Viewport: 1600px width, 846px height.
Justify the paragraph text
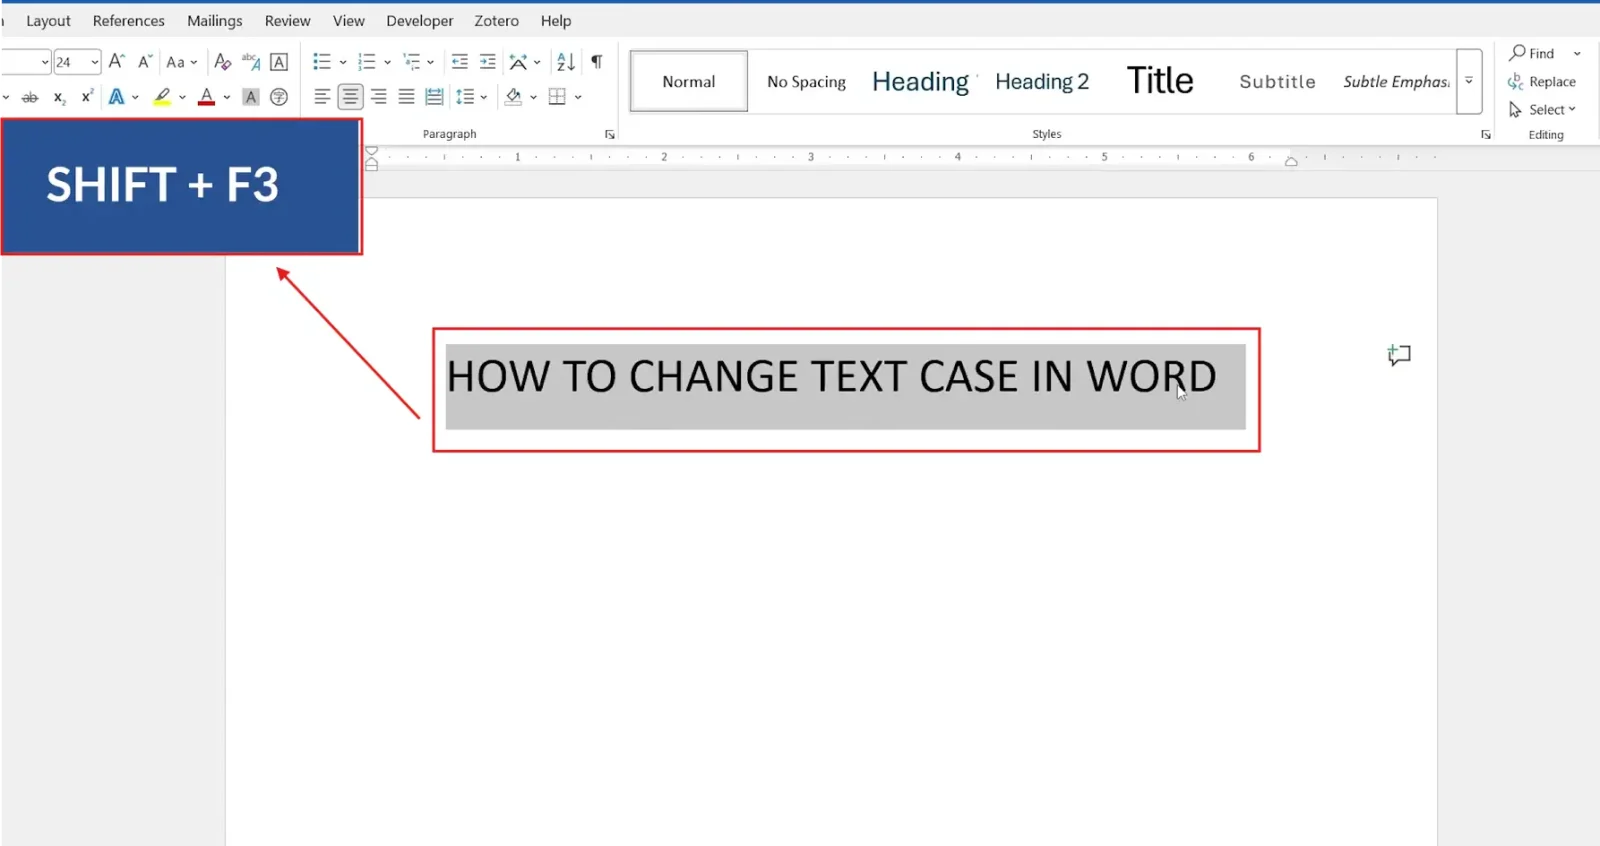(x=406, y=97)
